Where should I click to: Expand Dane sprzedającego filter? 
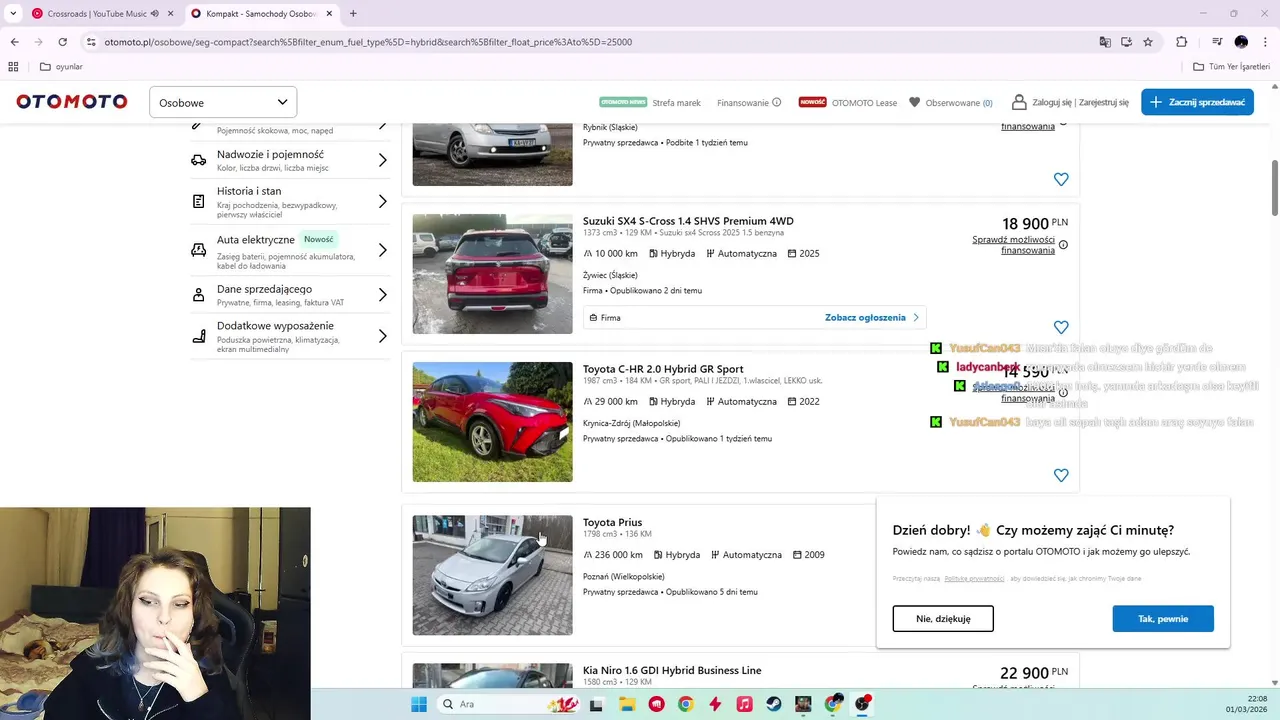289,295
